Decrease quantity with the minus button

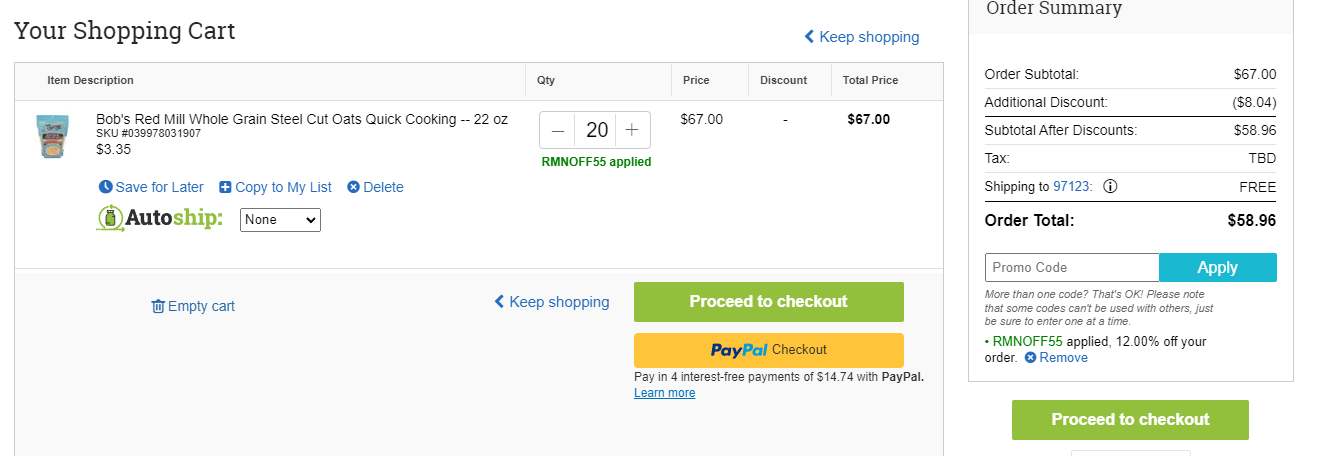coord(558,130)
